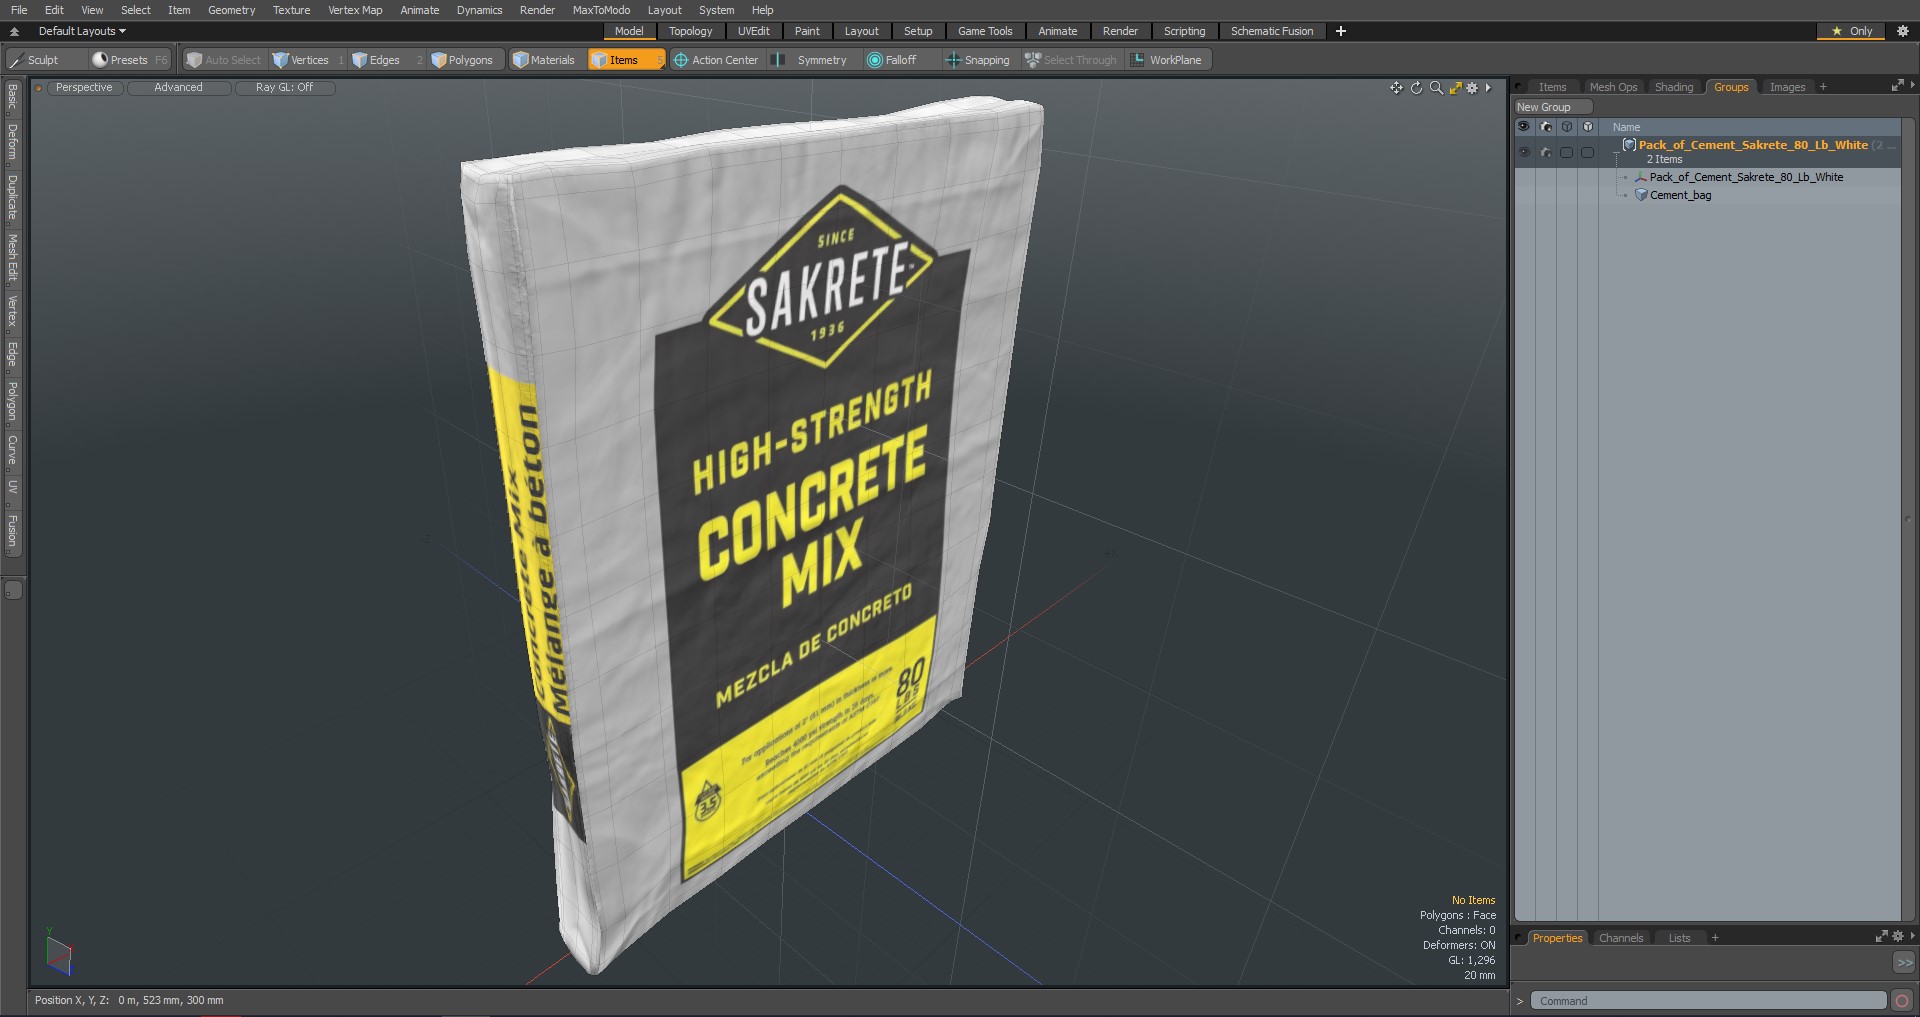This screenshot has width=1920, height=1017.
Task: Switch to the Lists tab
Action: pos(1679,938)
